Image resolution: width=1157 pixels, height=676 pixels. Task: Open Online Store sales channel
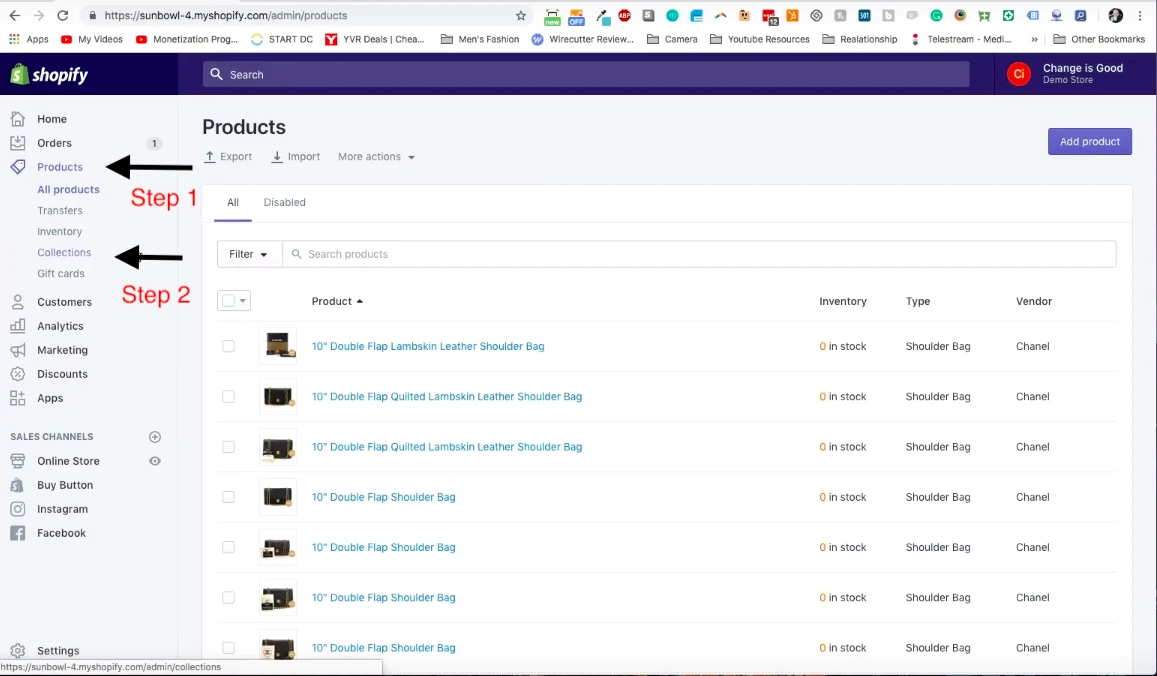(x=68, y=461)
